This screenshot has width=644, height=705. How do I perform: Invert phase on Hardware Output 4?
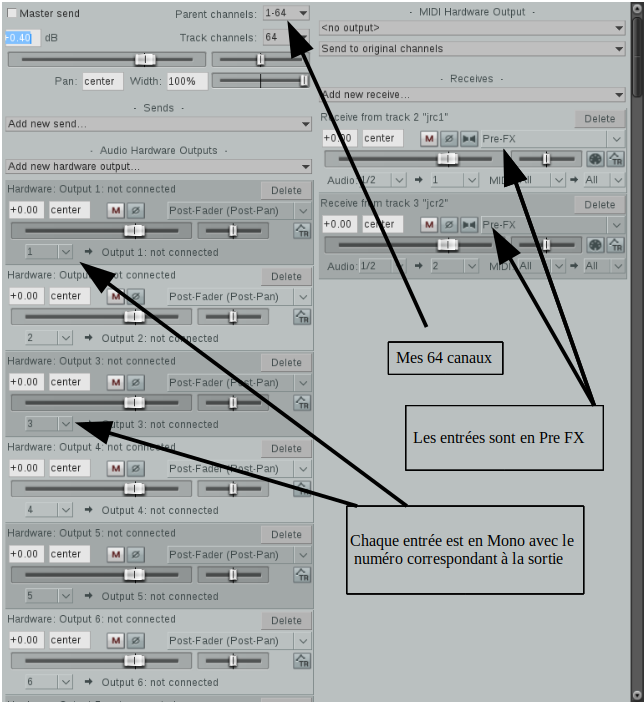135,468
